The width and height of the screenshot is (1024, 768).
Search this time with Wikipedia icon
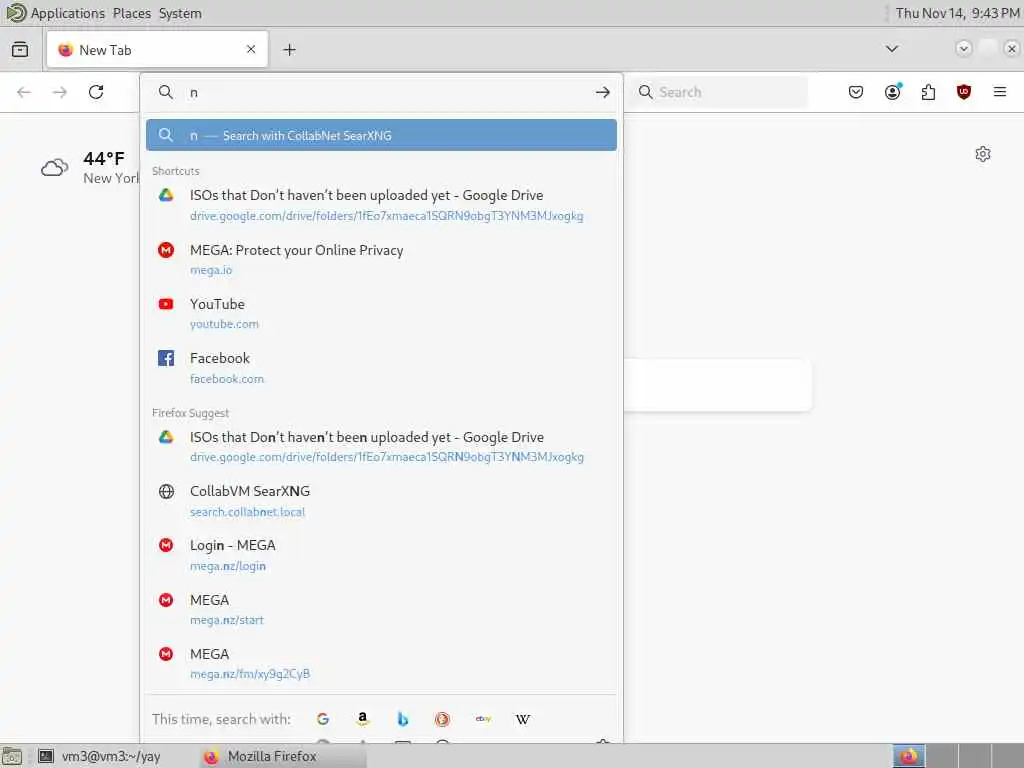(x=522, y=719)
